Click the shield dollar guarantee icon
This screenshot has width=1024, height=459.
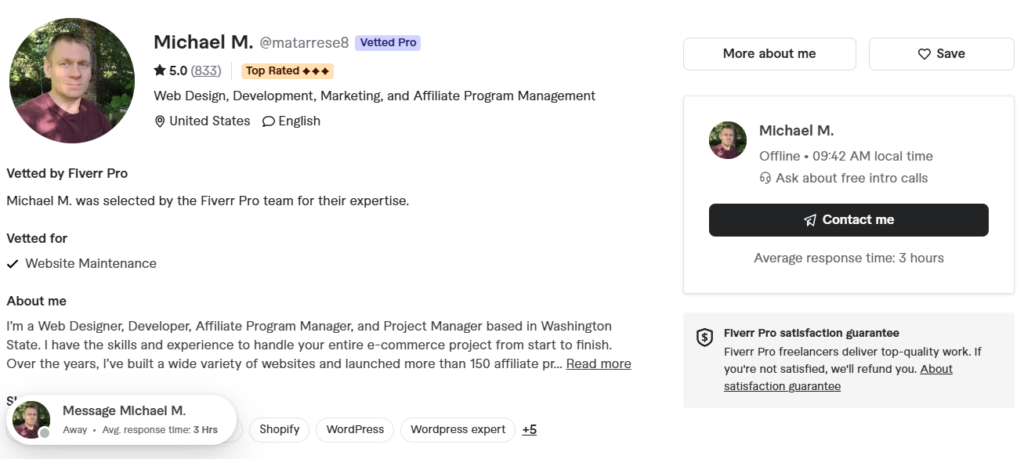point(704,338)
